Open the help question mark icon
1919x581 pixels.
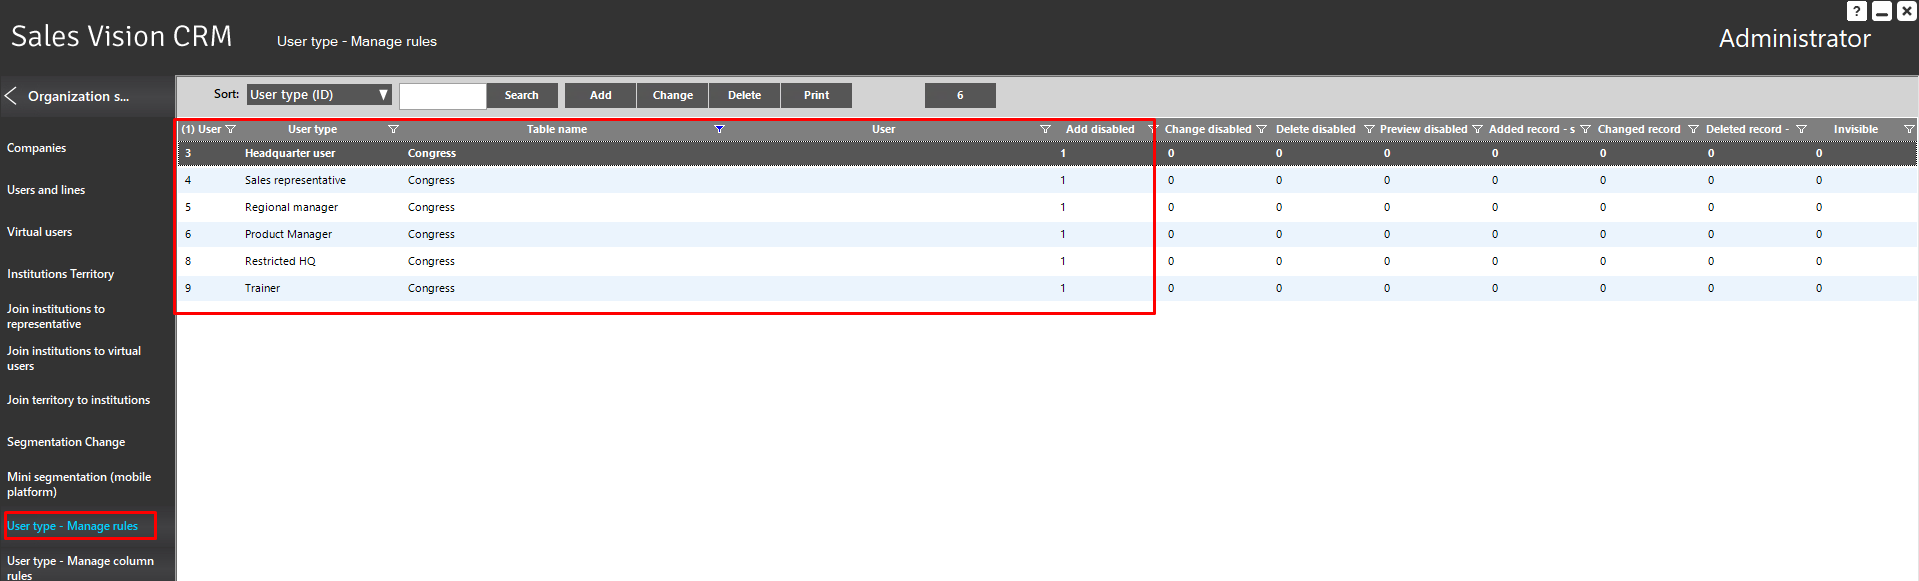point(1856,11)
